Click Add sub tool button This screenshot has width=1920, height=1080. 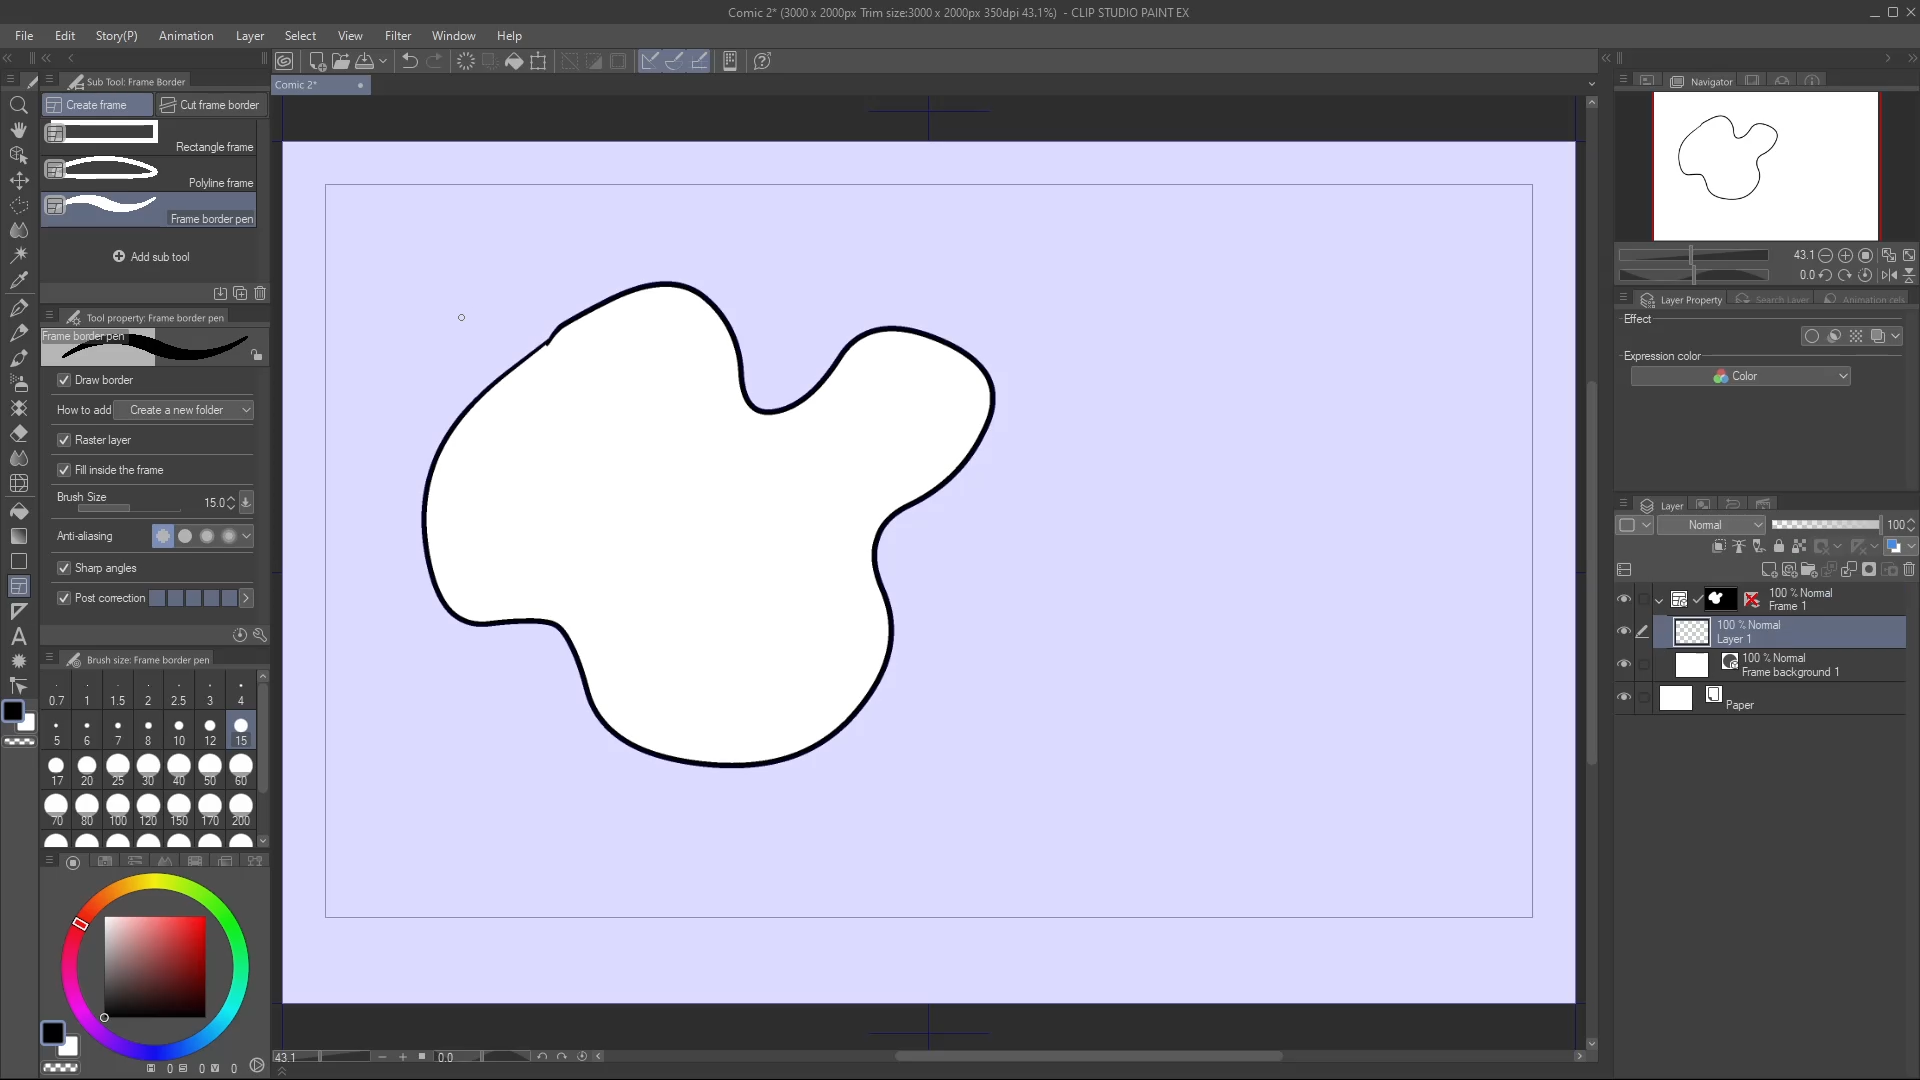[151, 257]
